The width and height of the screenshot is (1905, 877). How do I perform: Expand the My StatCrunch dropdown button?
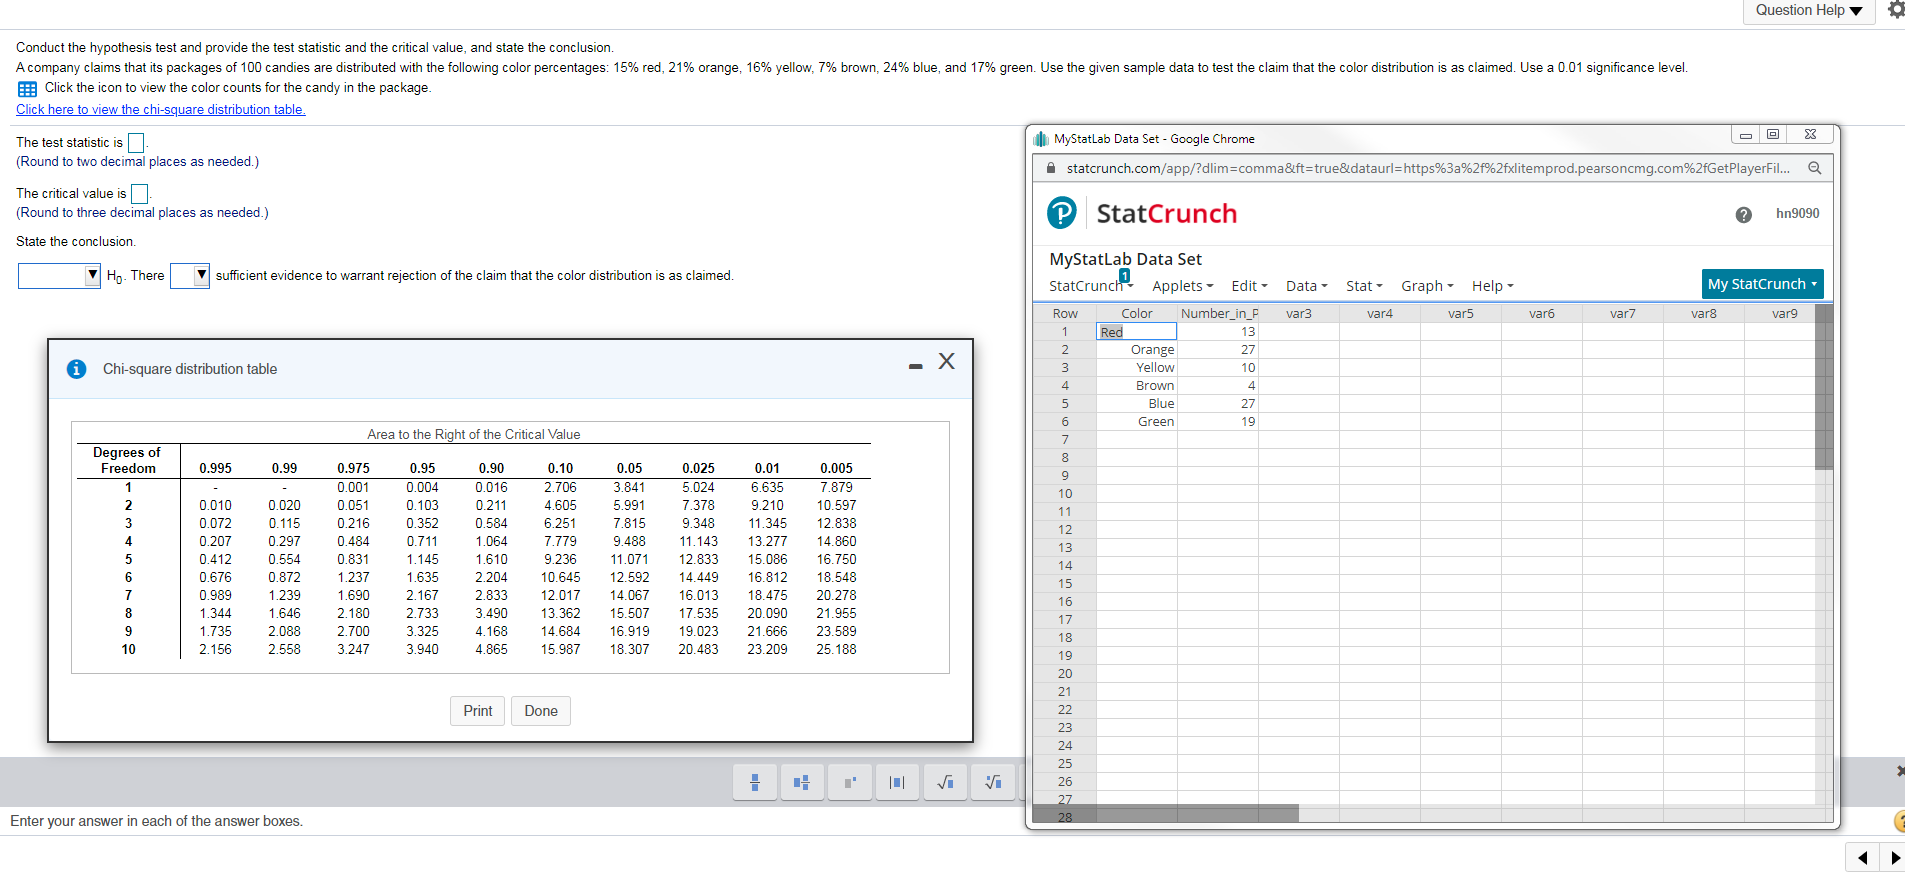pyautogui.click(x=1762, y=284)
